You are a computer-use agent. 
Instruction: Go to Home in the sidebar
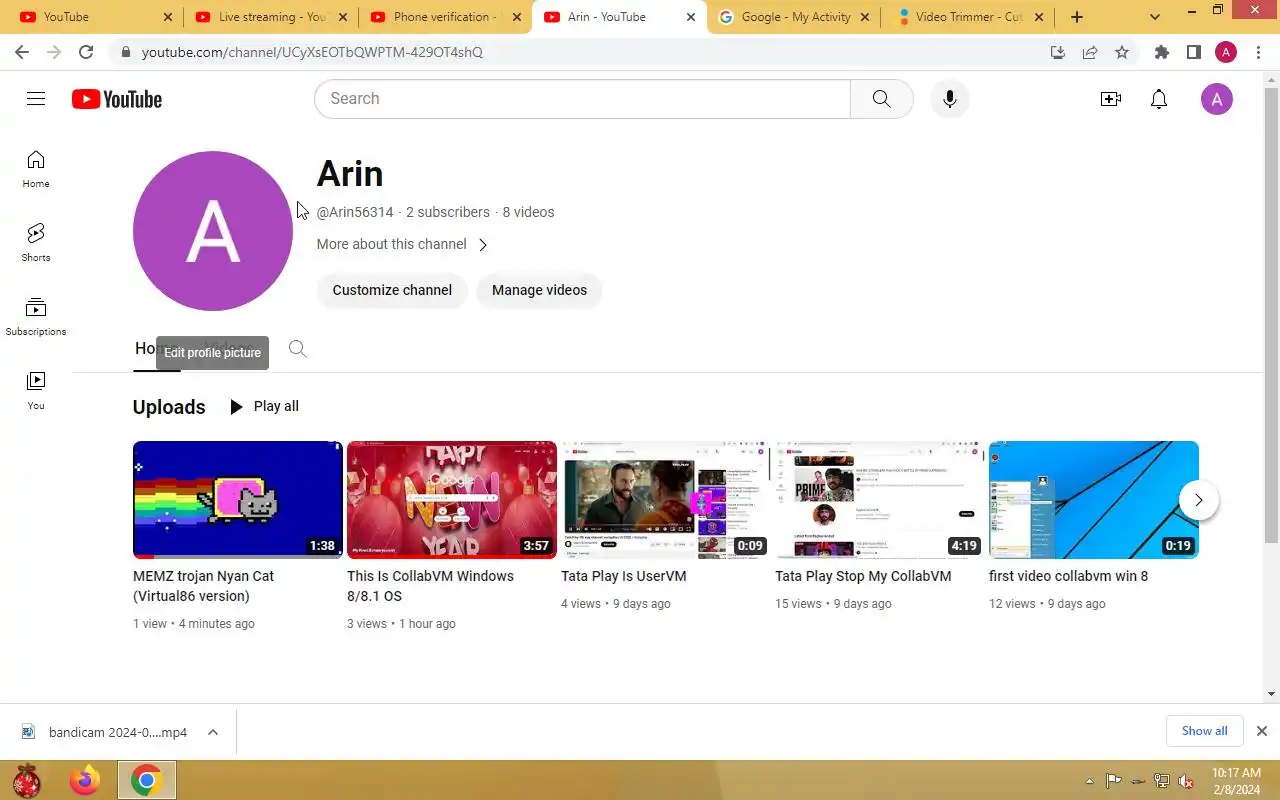coord(36,169)
